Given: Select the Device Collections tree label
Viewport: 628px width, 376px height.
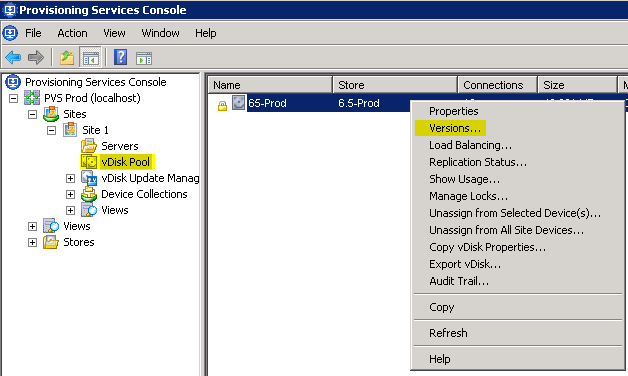Looking at the screenshot, I should (144, 194).
